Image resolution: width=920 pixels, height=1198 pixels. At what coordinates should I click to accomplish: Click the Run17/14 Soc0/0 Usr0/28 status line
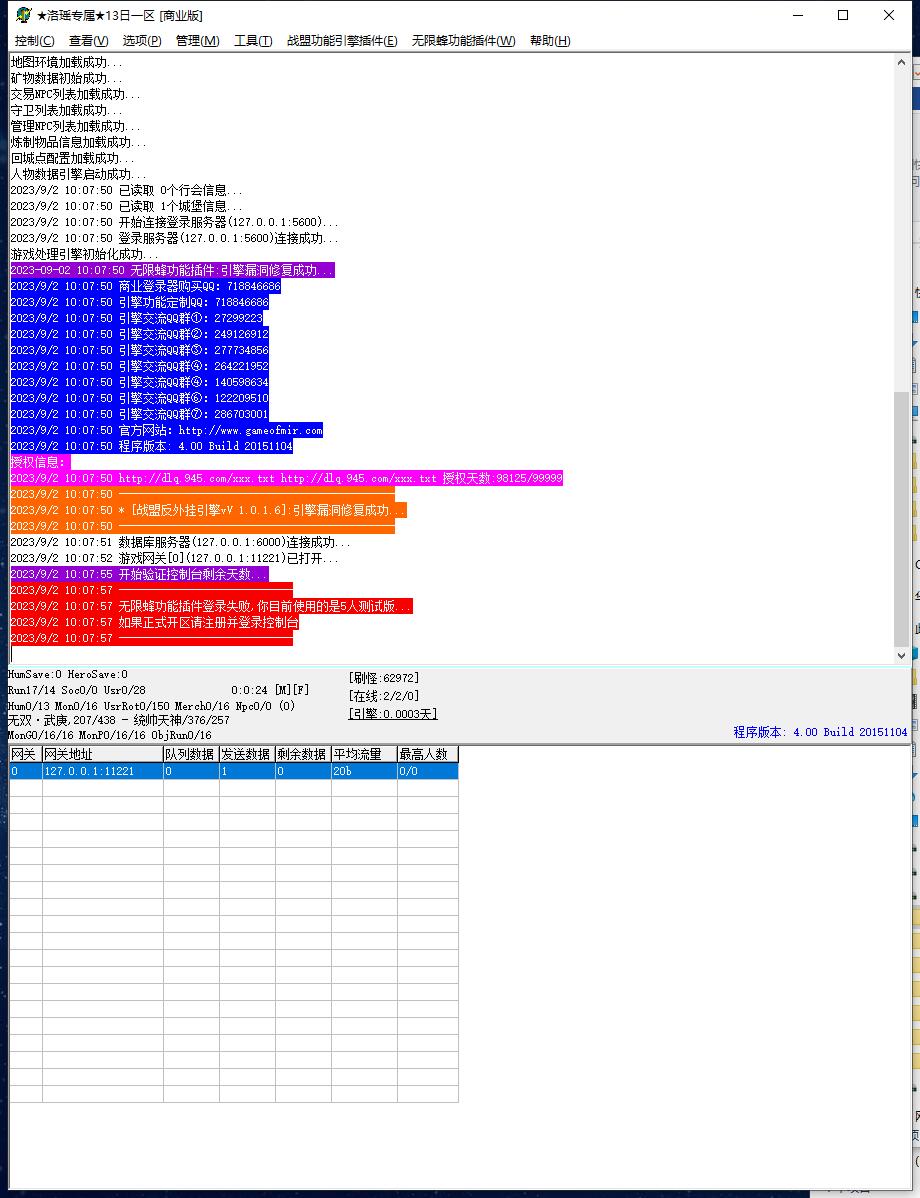coord(76,690)
